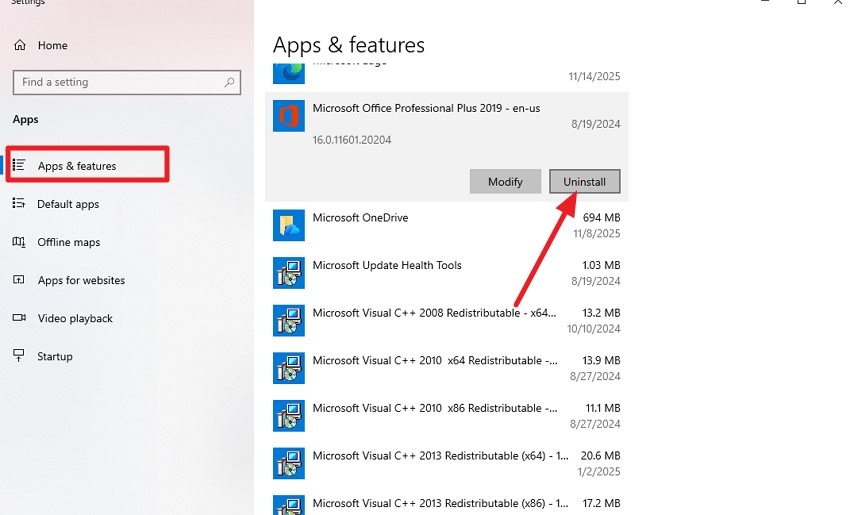Select Visual C++ 2013 Redistributable (x64) entry
This screenshot has height=515, width=850.
440,456
